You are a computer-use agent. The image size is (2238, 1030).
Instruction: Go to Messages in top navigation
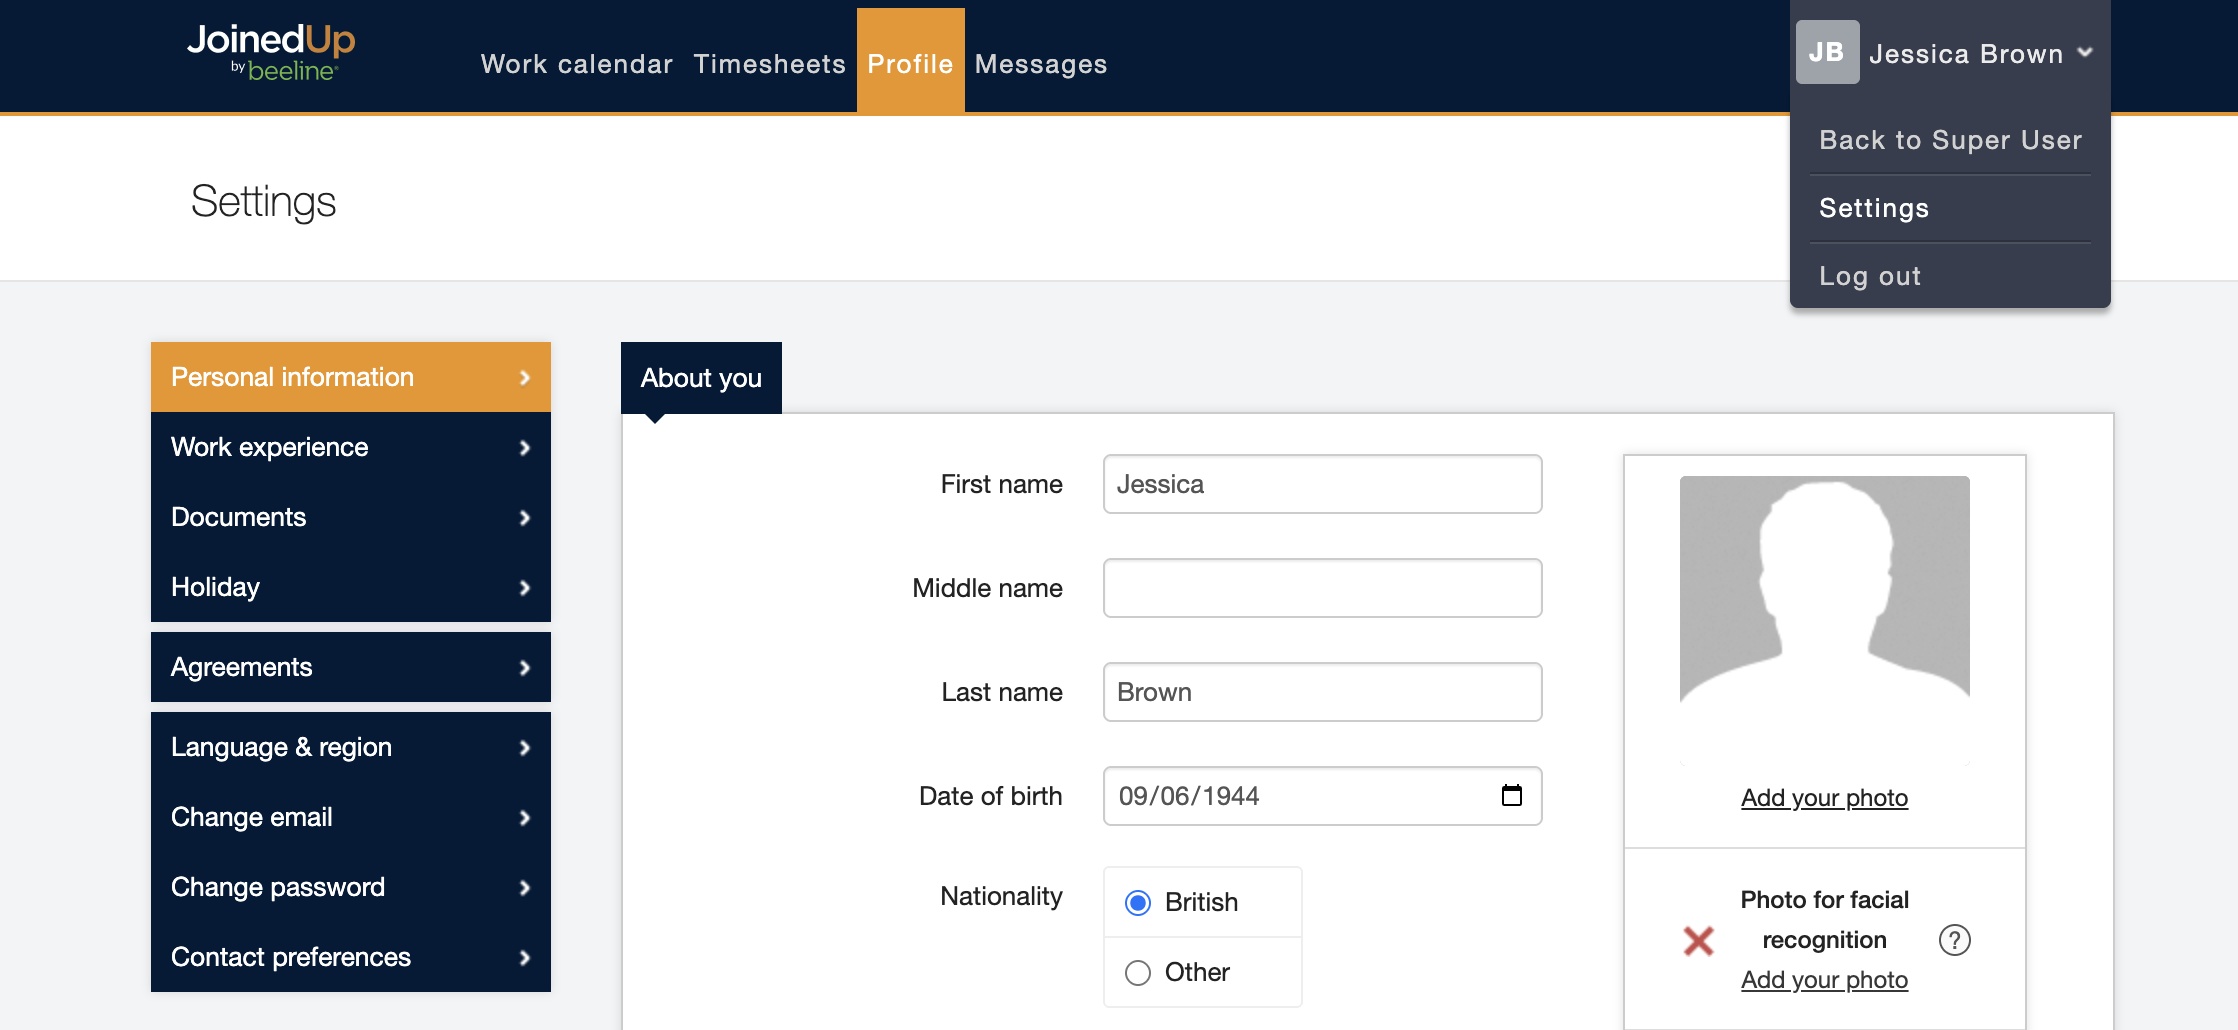coord(1040,64)
